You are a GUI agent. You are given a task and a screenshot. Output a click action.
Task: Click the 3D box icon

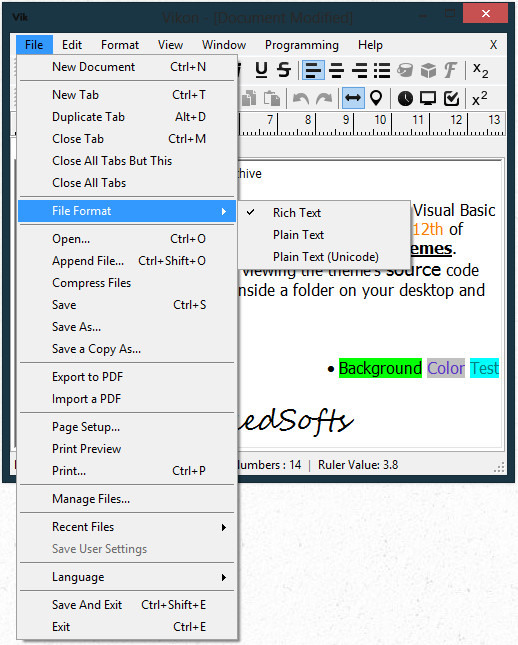(428, 70)
